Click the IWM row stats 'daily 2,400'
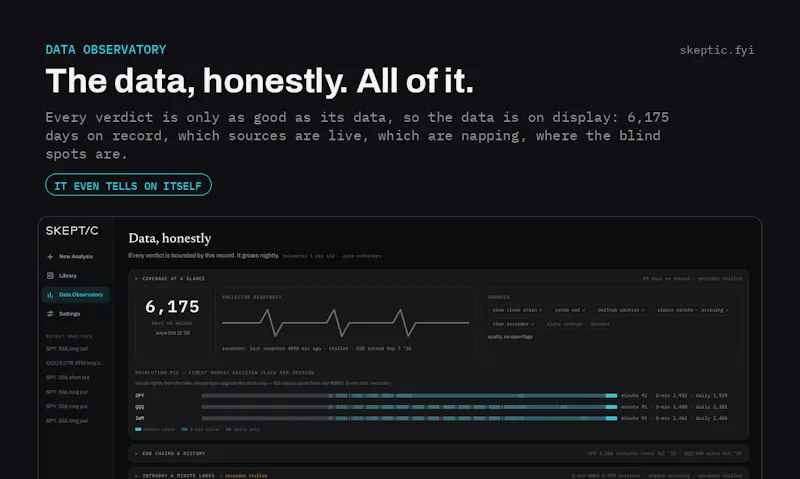 (x=712, y=418)
